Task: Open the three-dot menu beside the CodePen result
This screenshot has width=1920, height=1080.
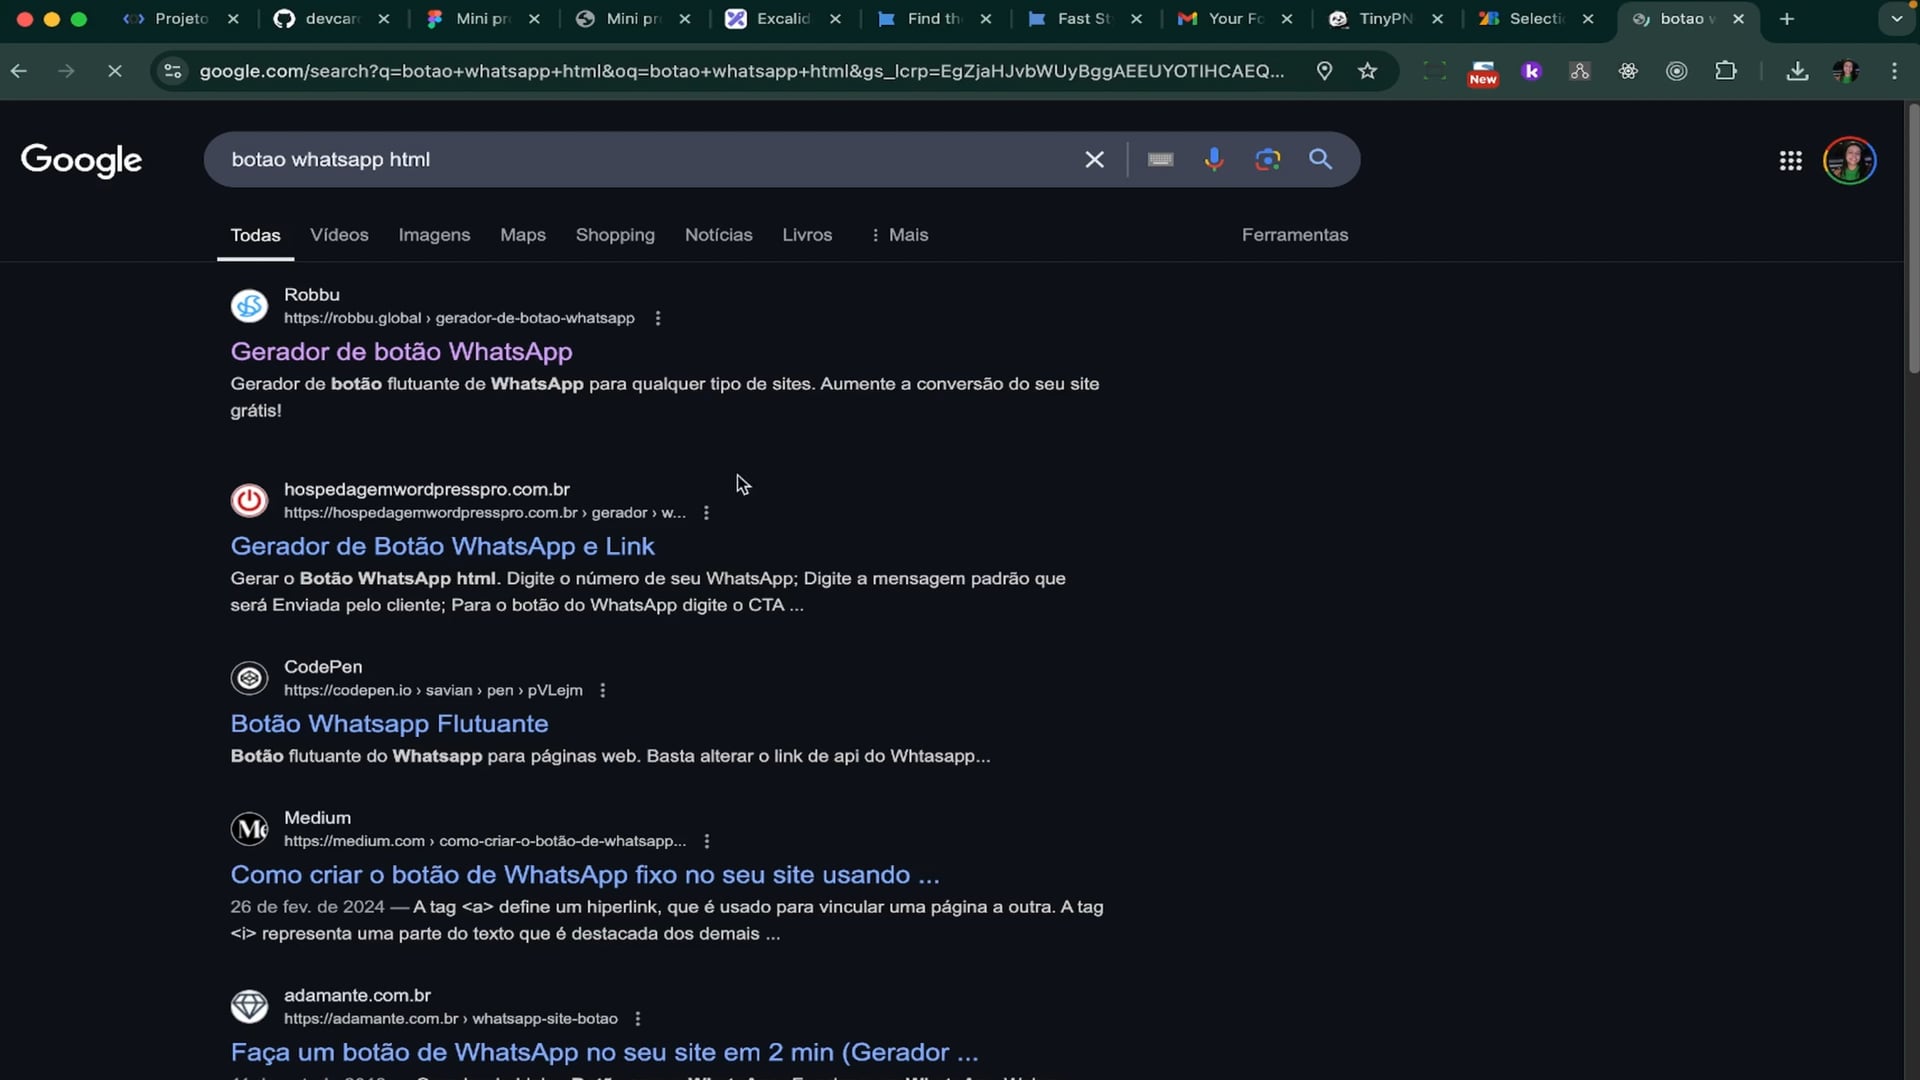Action: pos(602,691)
